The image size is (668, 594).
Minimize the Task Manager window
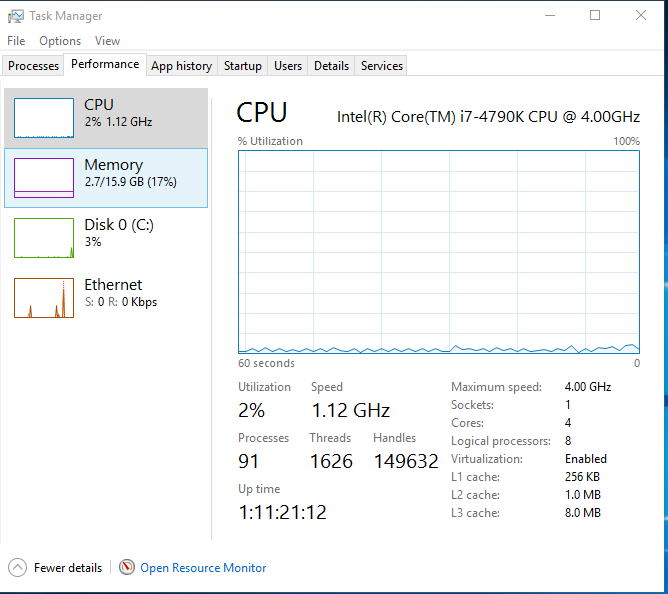tap(550, 16)
